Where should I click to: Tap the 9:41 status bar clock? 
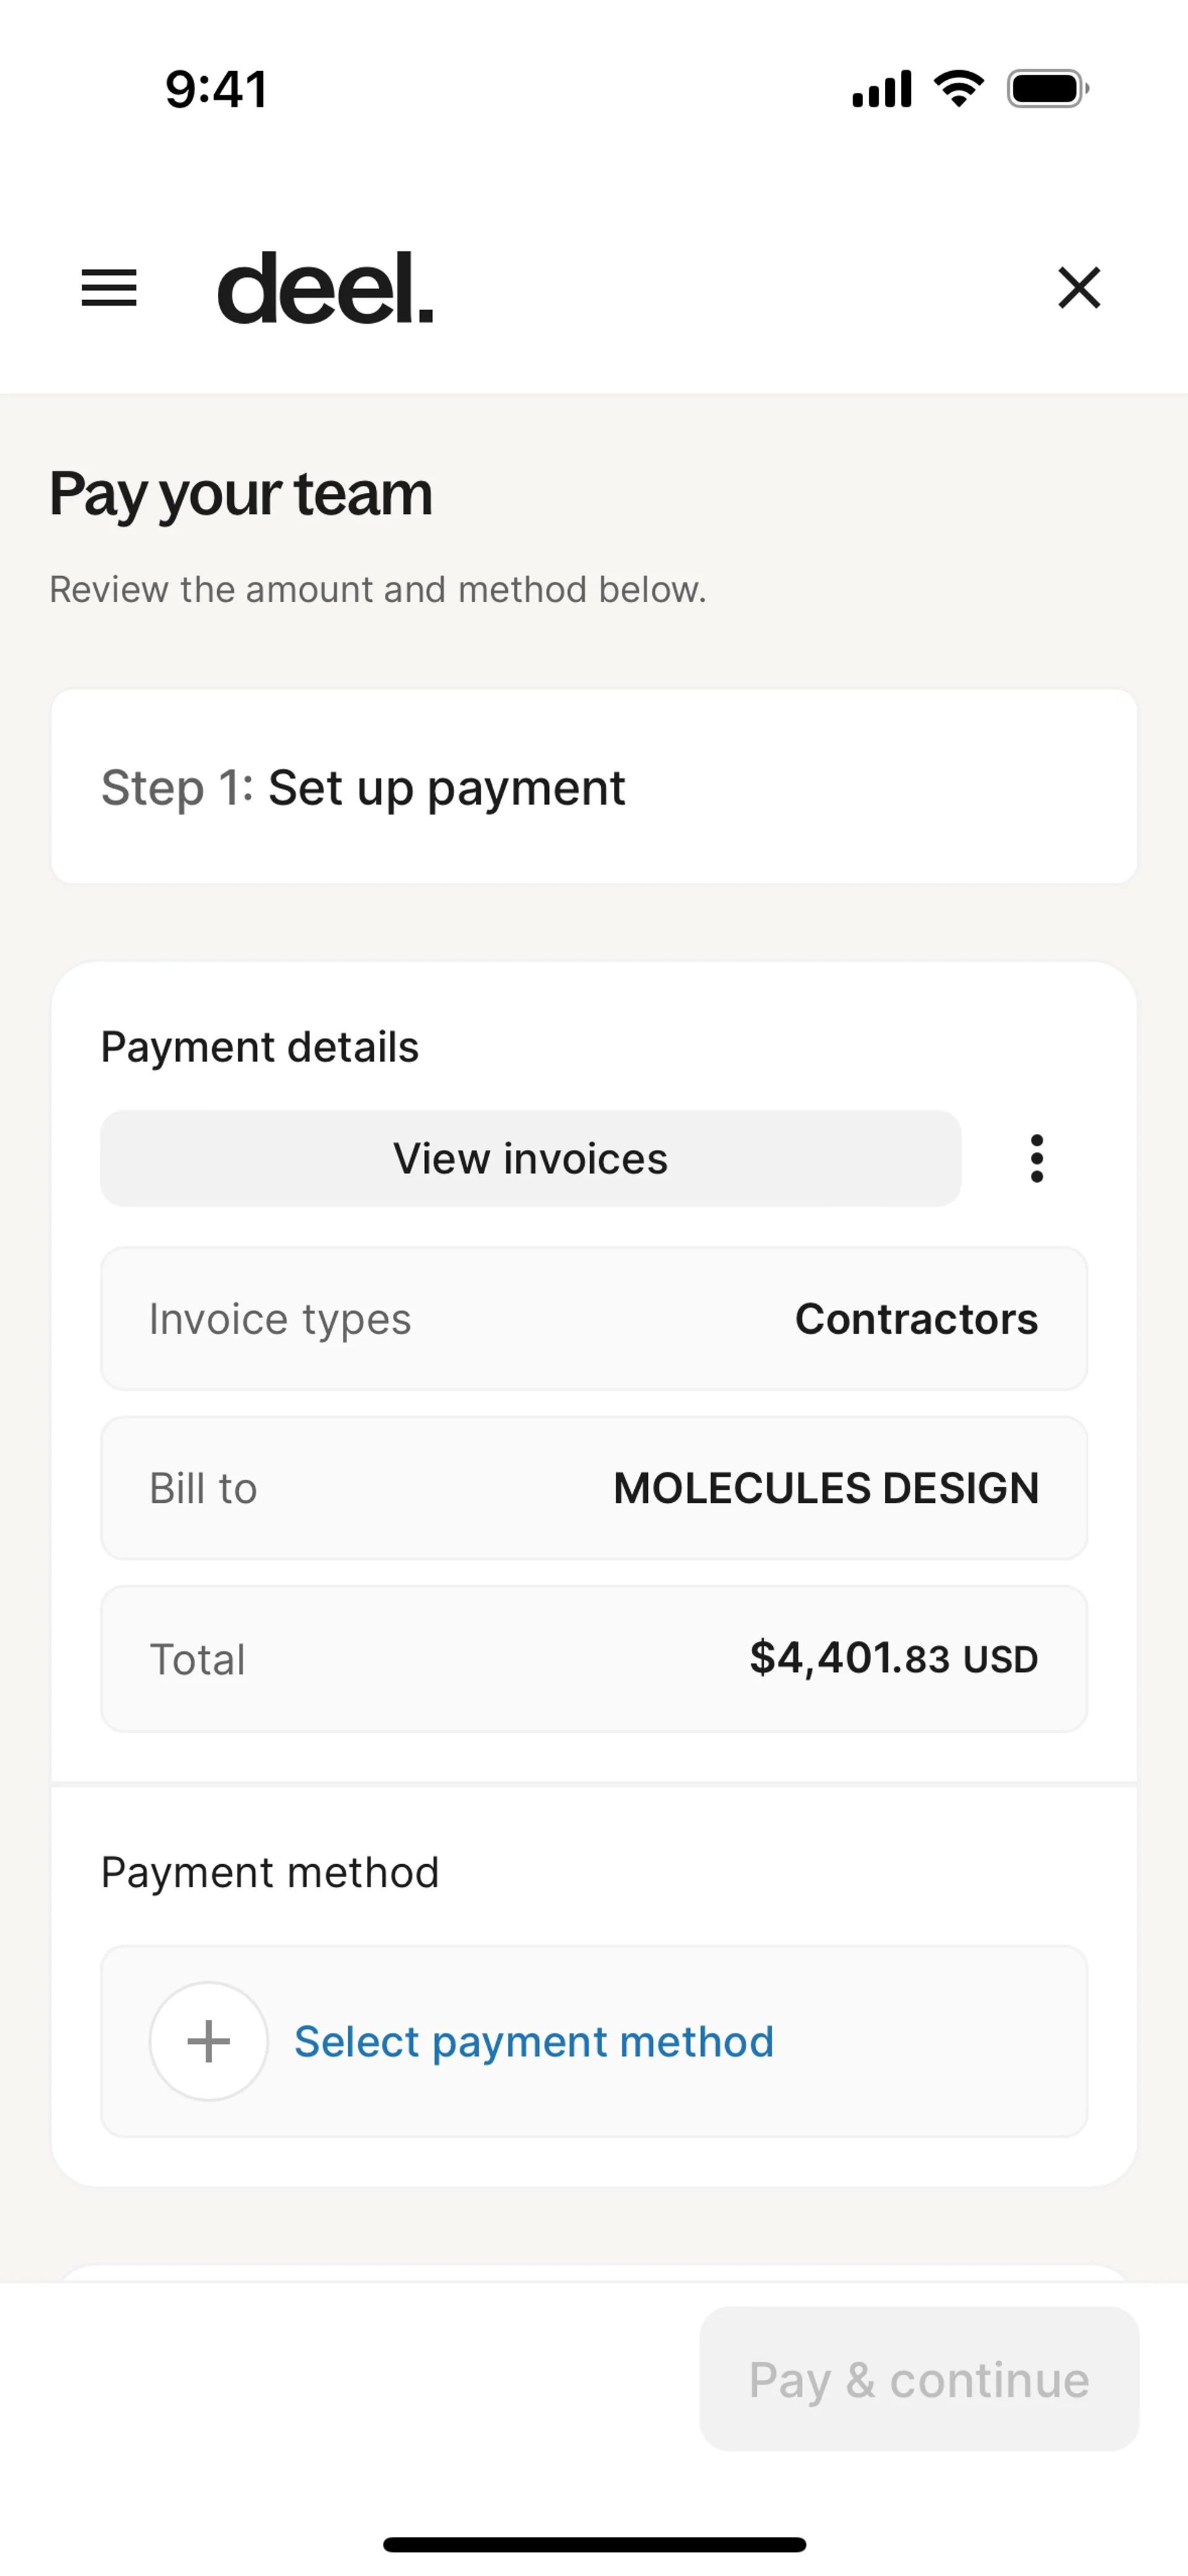coord(216,89)
